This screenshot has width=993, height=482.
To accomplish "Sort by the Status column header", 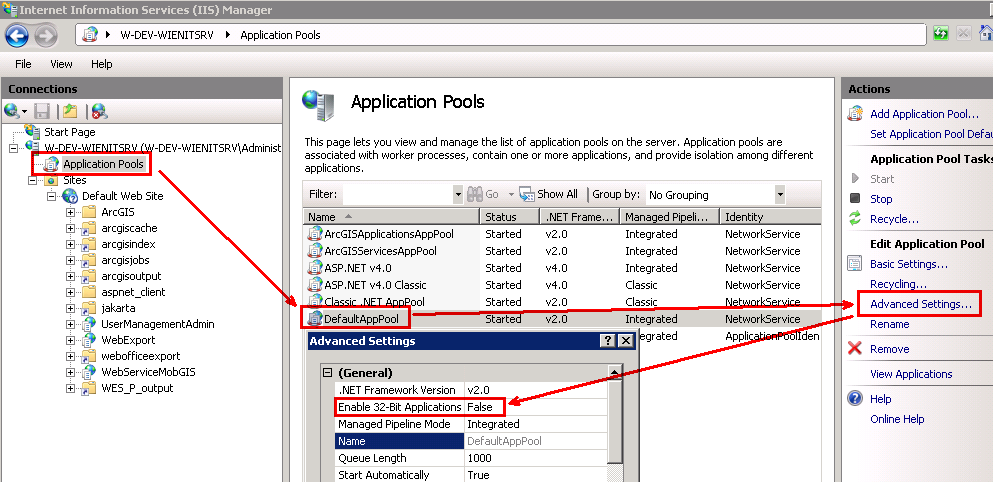I will [509, 217].
